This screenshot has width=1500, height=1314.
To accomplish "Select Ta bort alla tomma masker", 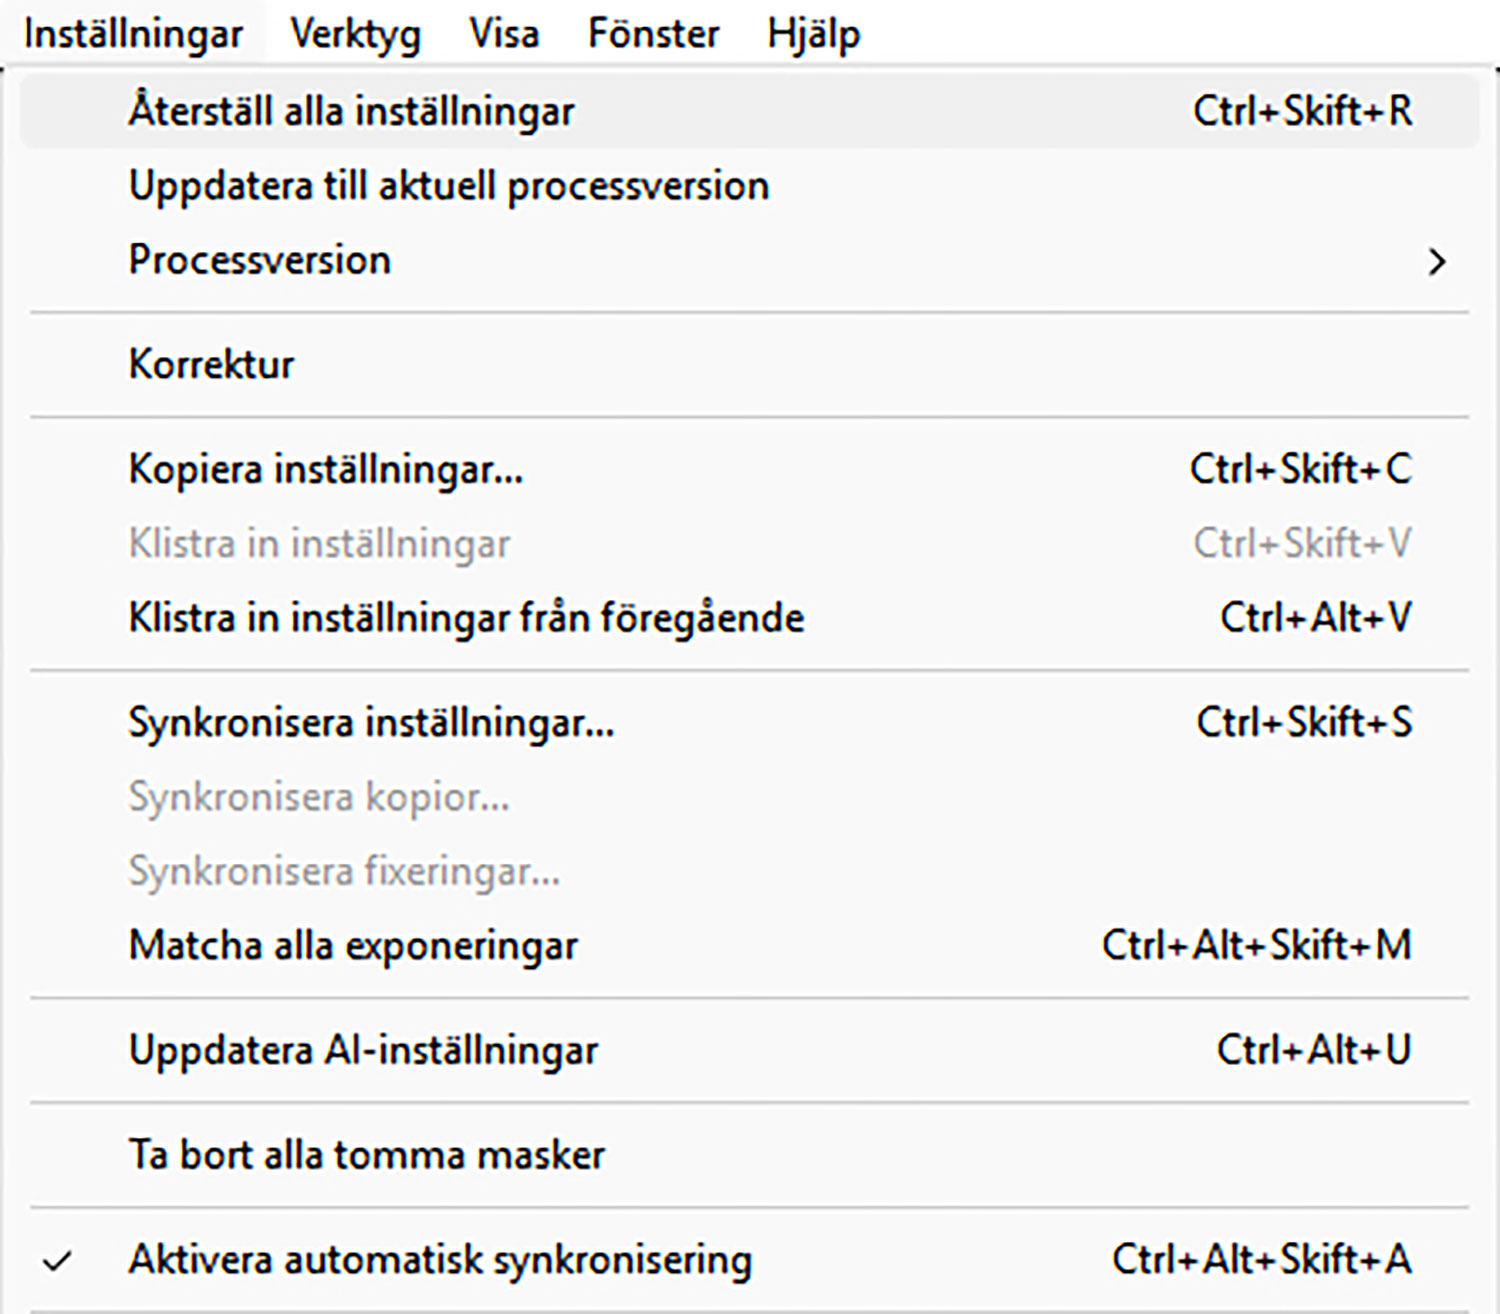I will click(x=367, y=1155).
